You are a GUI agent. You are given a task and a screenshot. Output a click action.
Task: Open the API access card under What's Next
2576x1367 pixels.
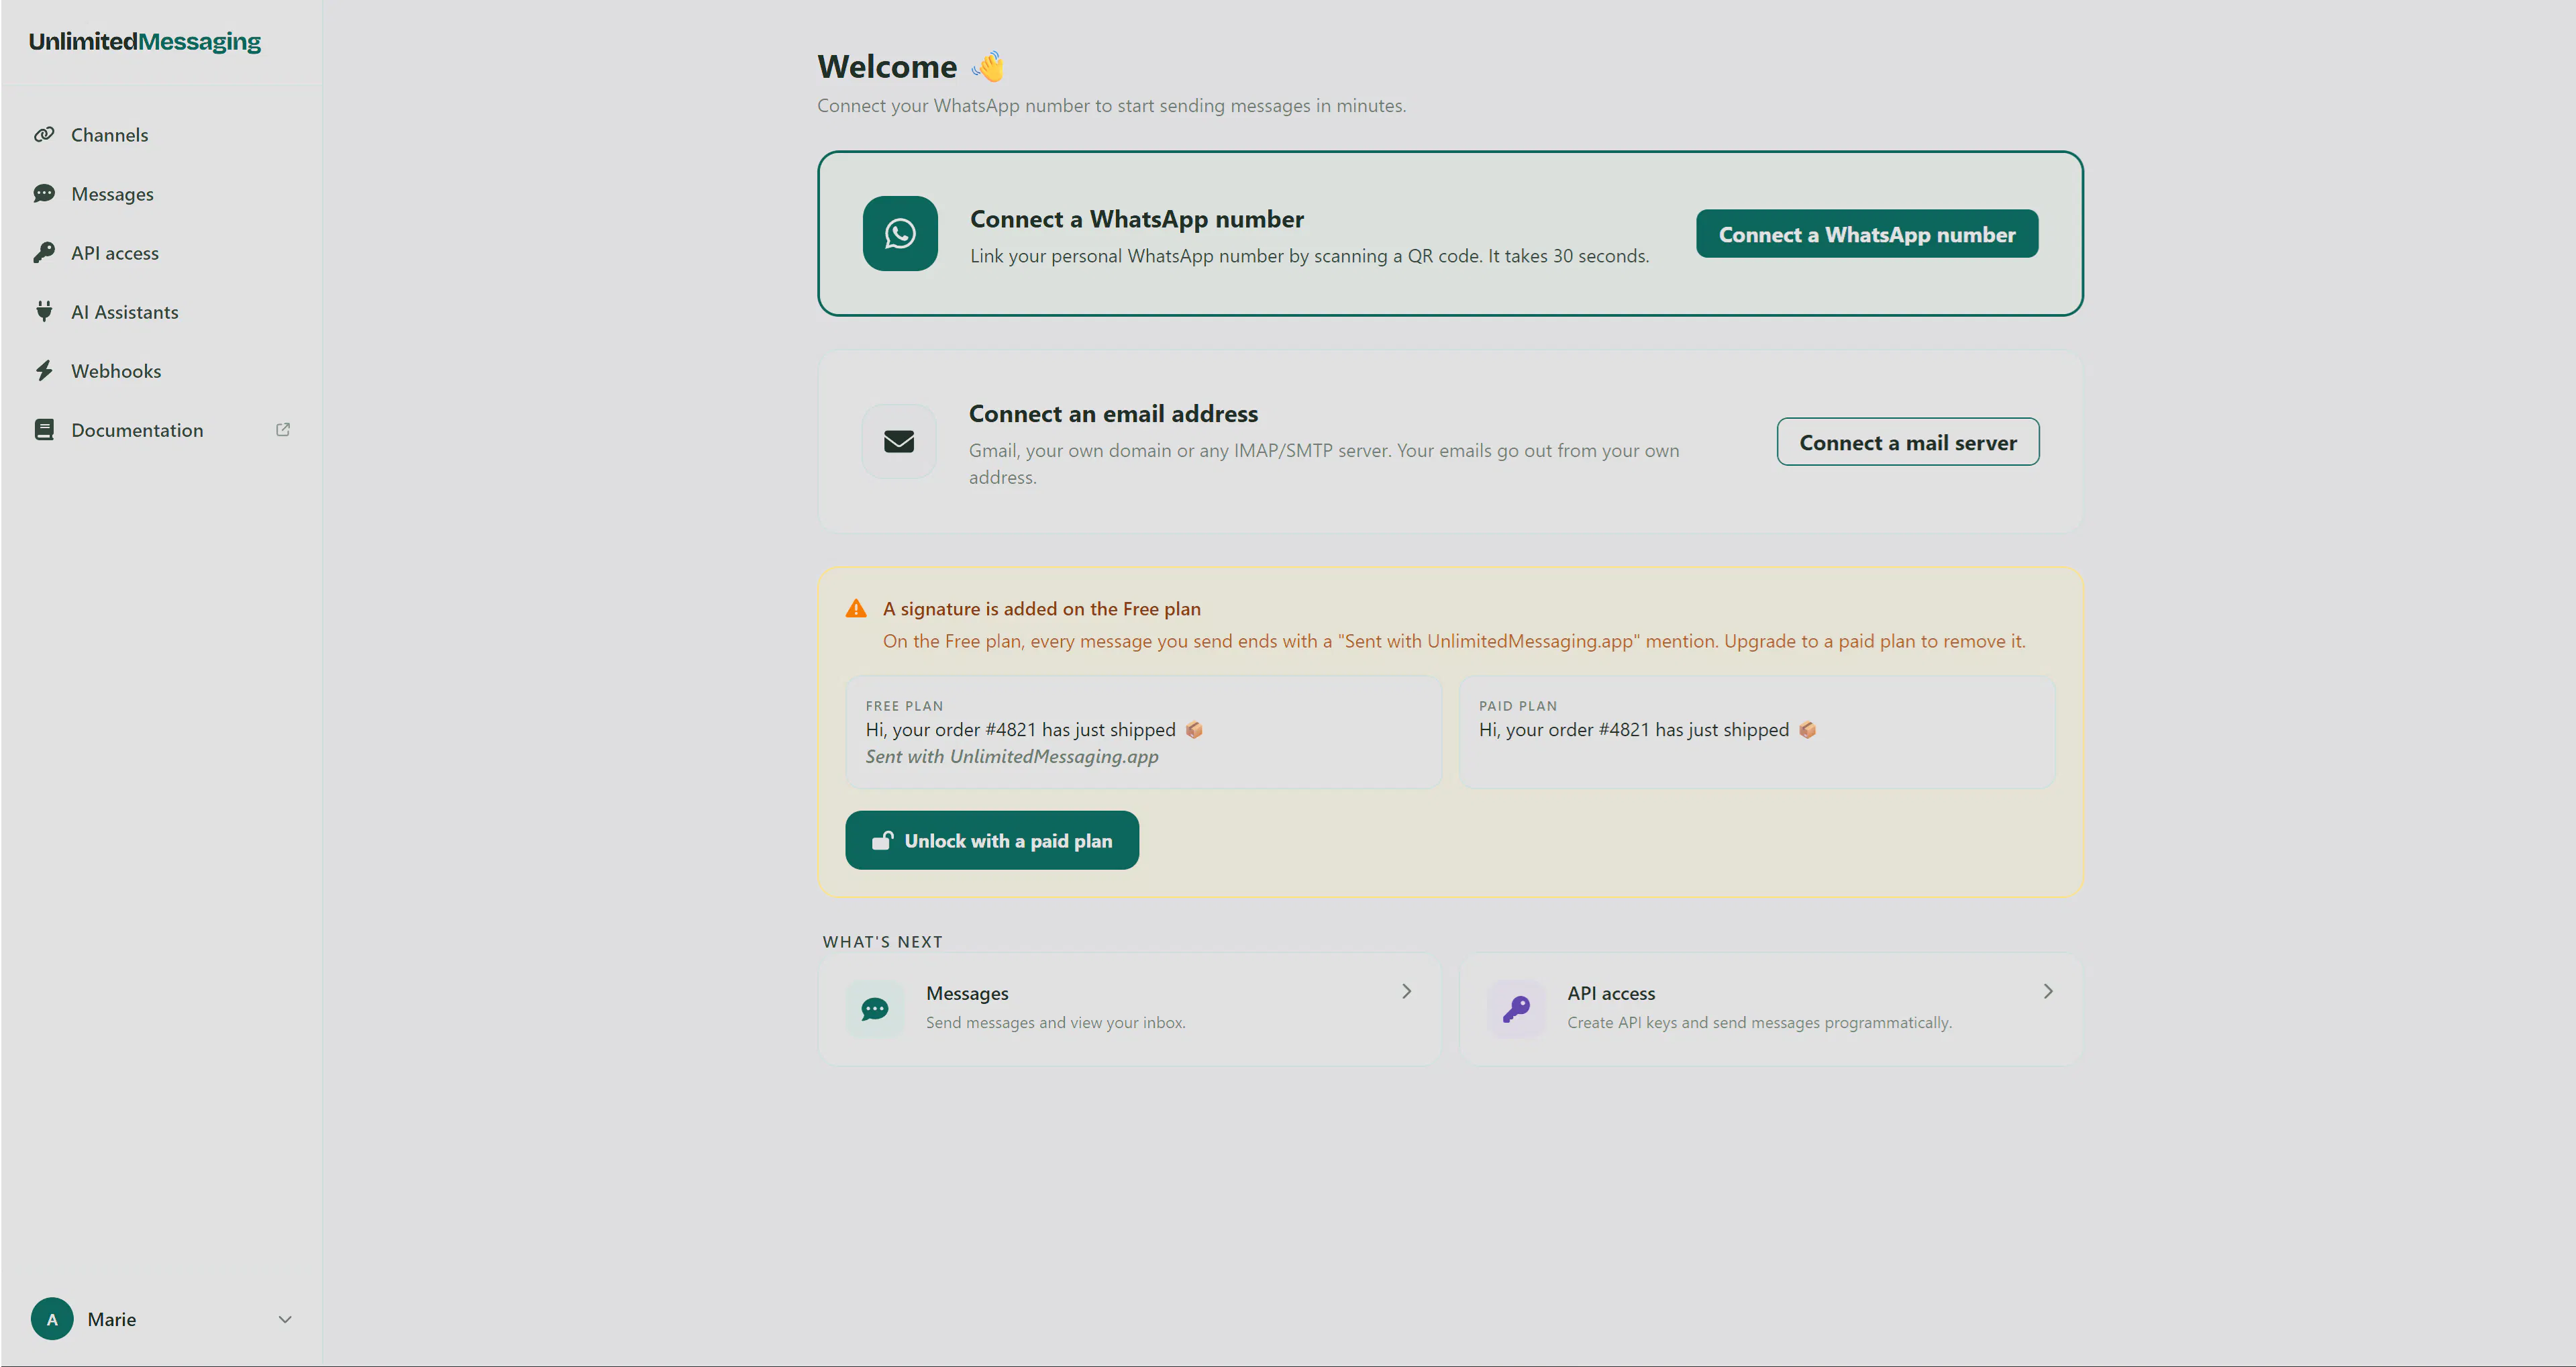click(1770, 1009)
